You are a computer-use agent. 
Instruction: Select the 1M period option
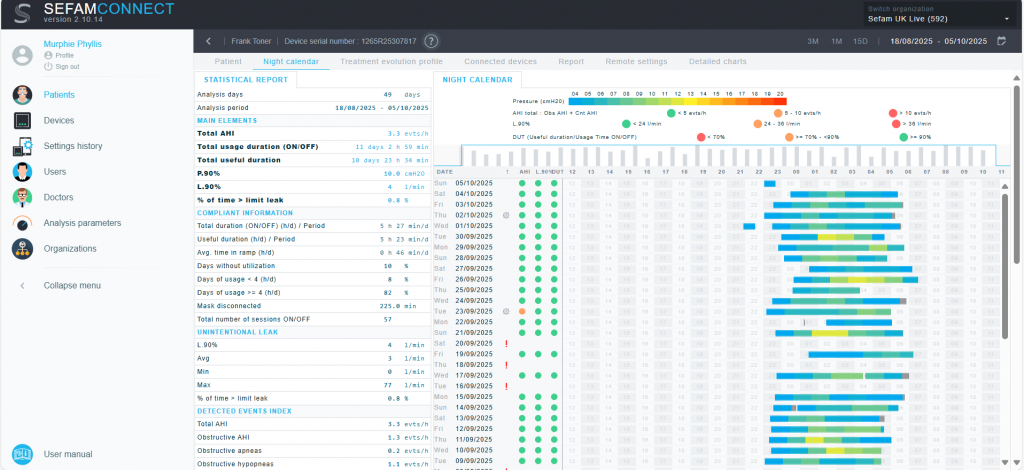836,41
